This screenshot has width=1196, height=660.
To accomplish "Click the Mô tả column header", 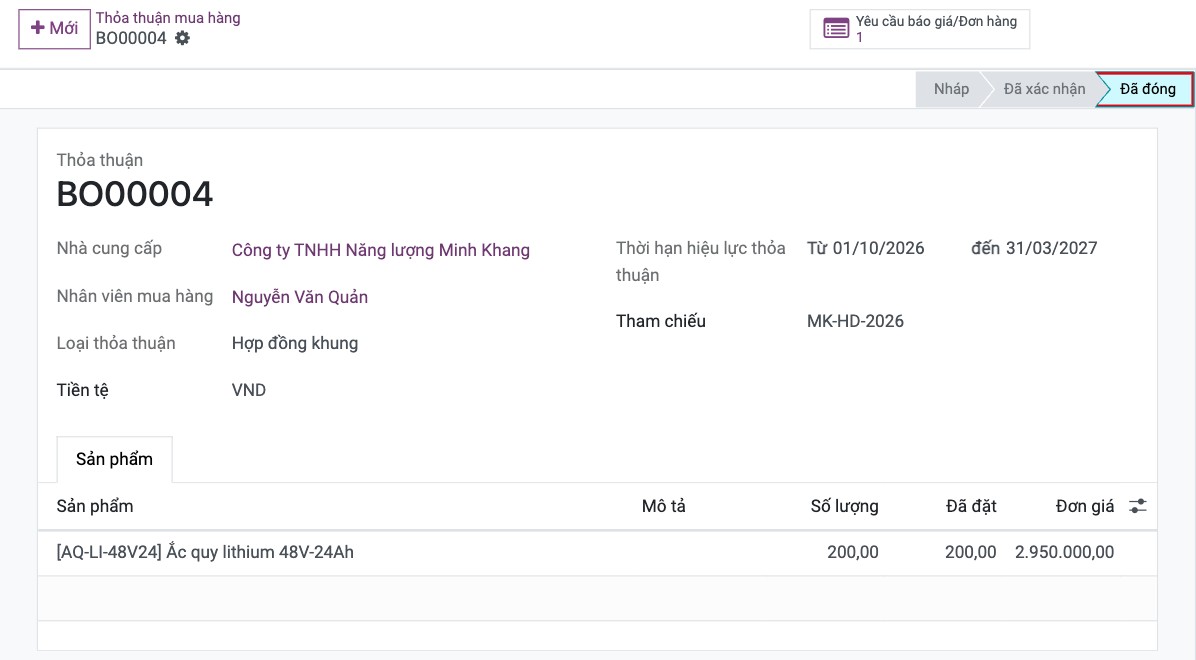I will click(x=664, y=506).
